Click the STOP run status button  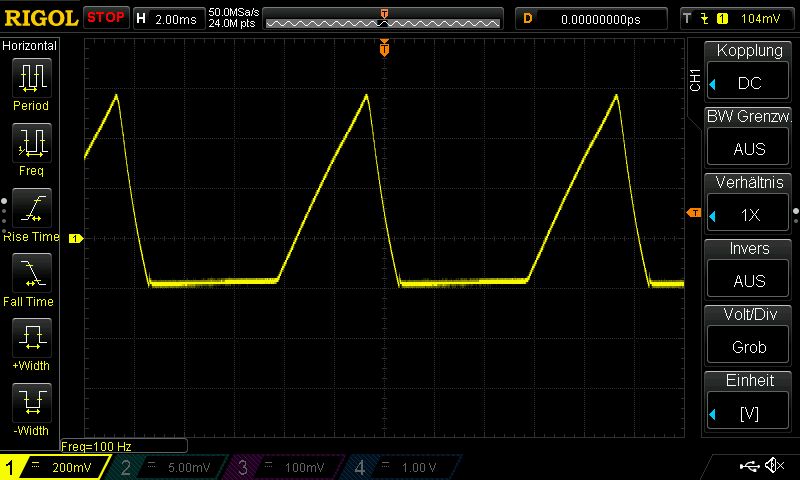tap(106, 18)
